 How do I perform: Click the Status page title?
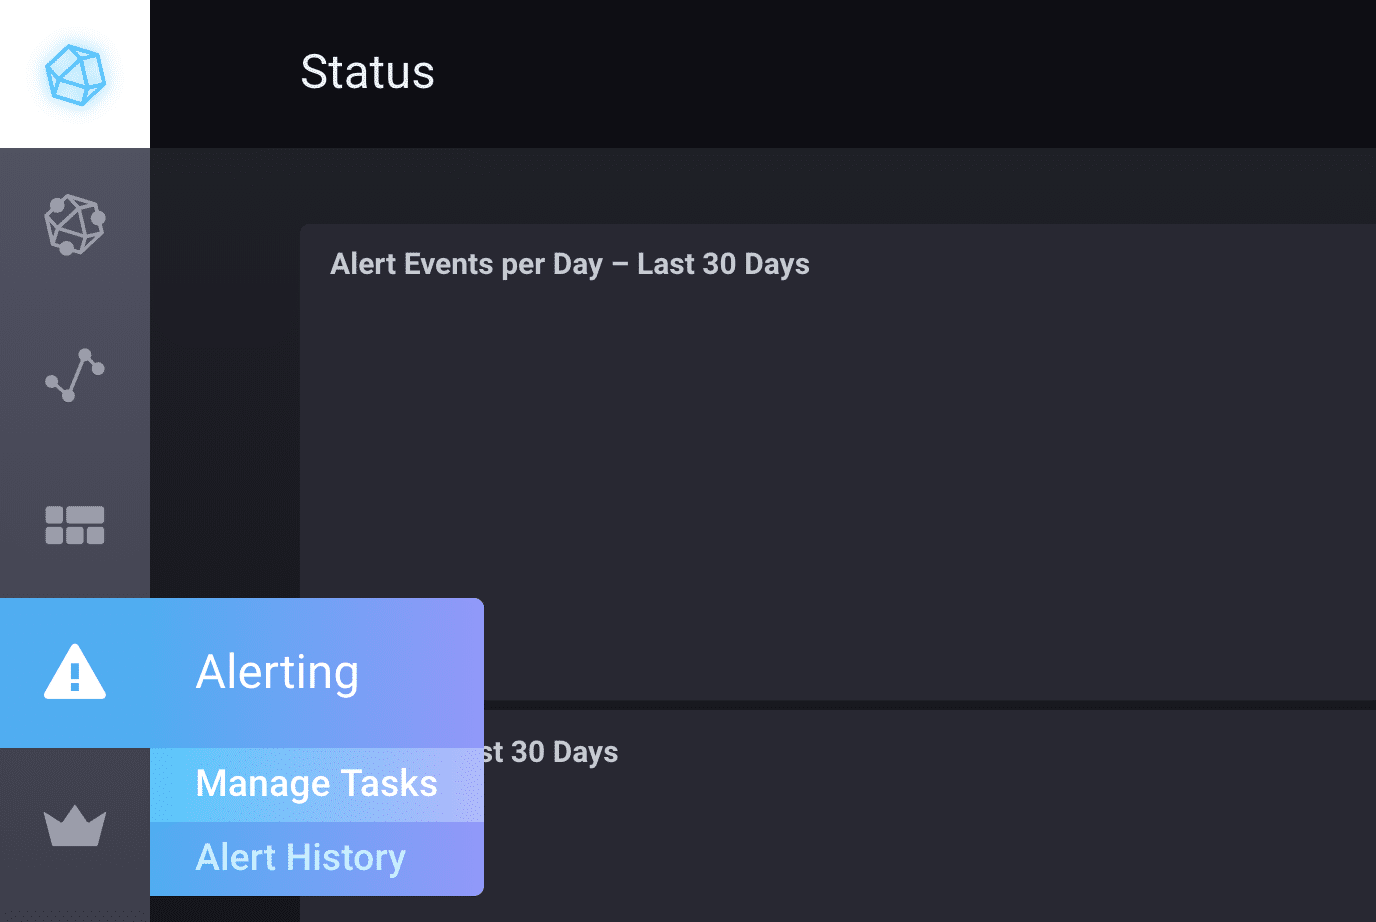pyautogui.click(x=367, y=72)
